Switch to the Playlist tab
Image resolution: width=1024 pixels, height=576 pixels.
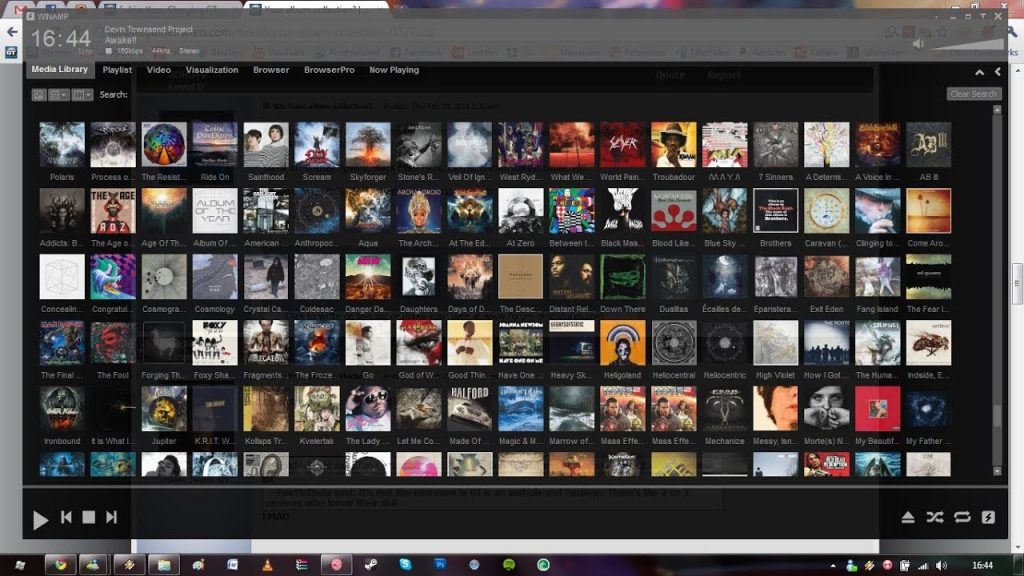(117, 70)
